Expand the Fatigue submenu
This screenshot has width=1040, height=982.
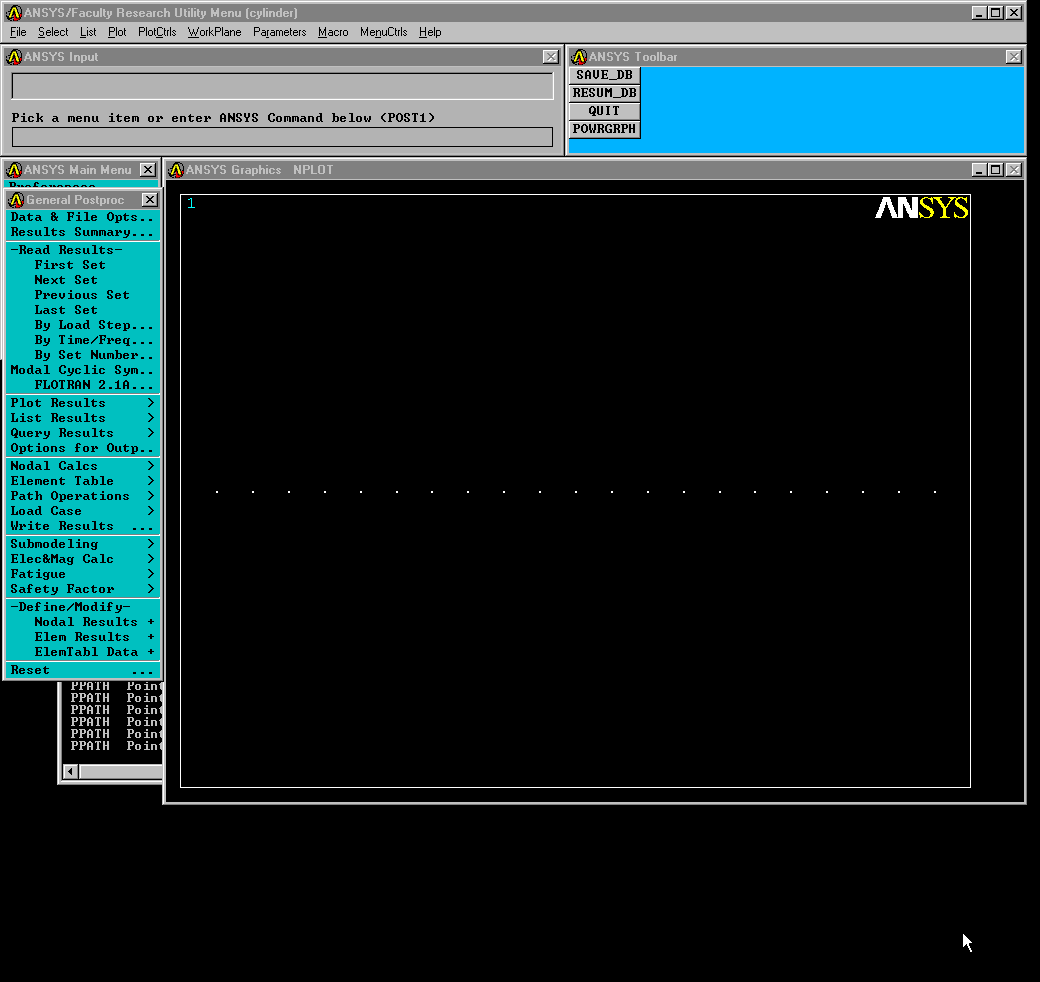[82, 574]
